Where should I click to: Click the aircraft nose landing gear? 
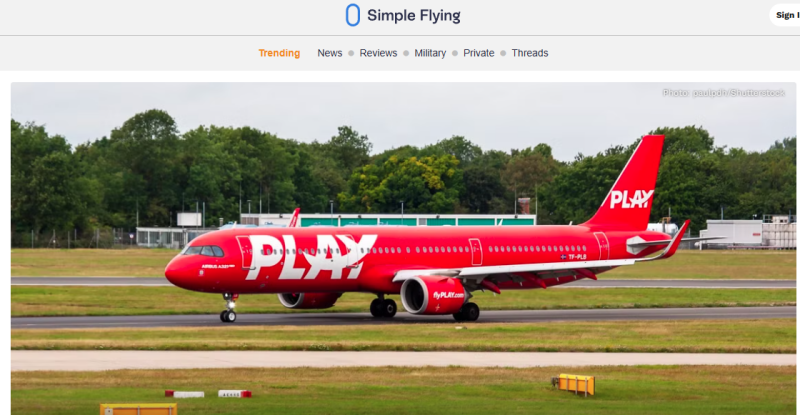click(229, 308)
